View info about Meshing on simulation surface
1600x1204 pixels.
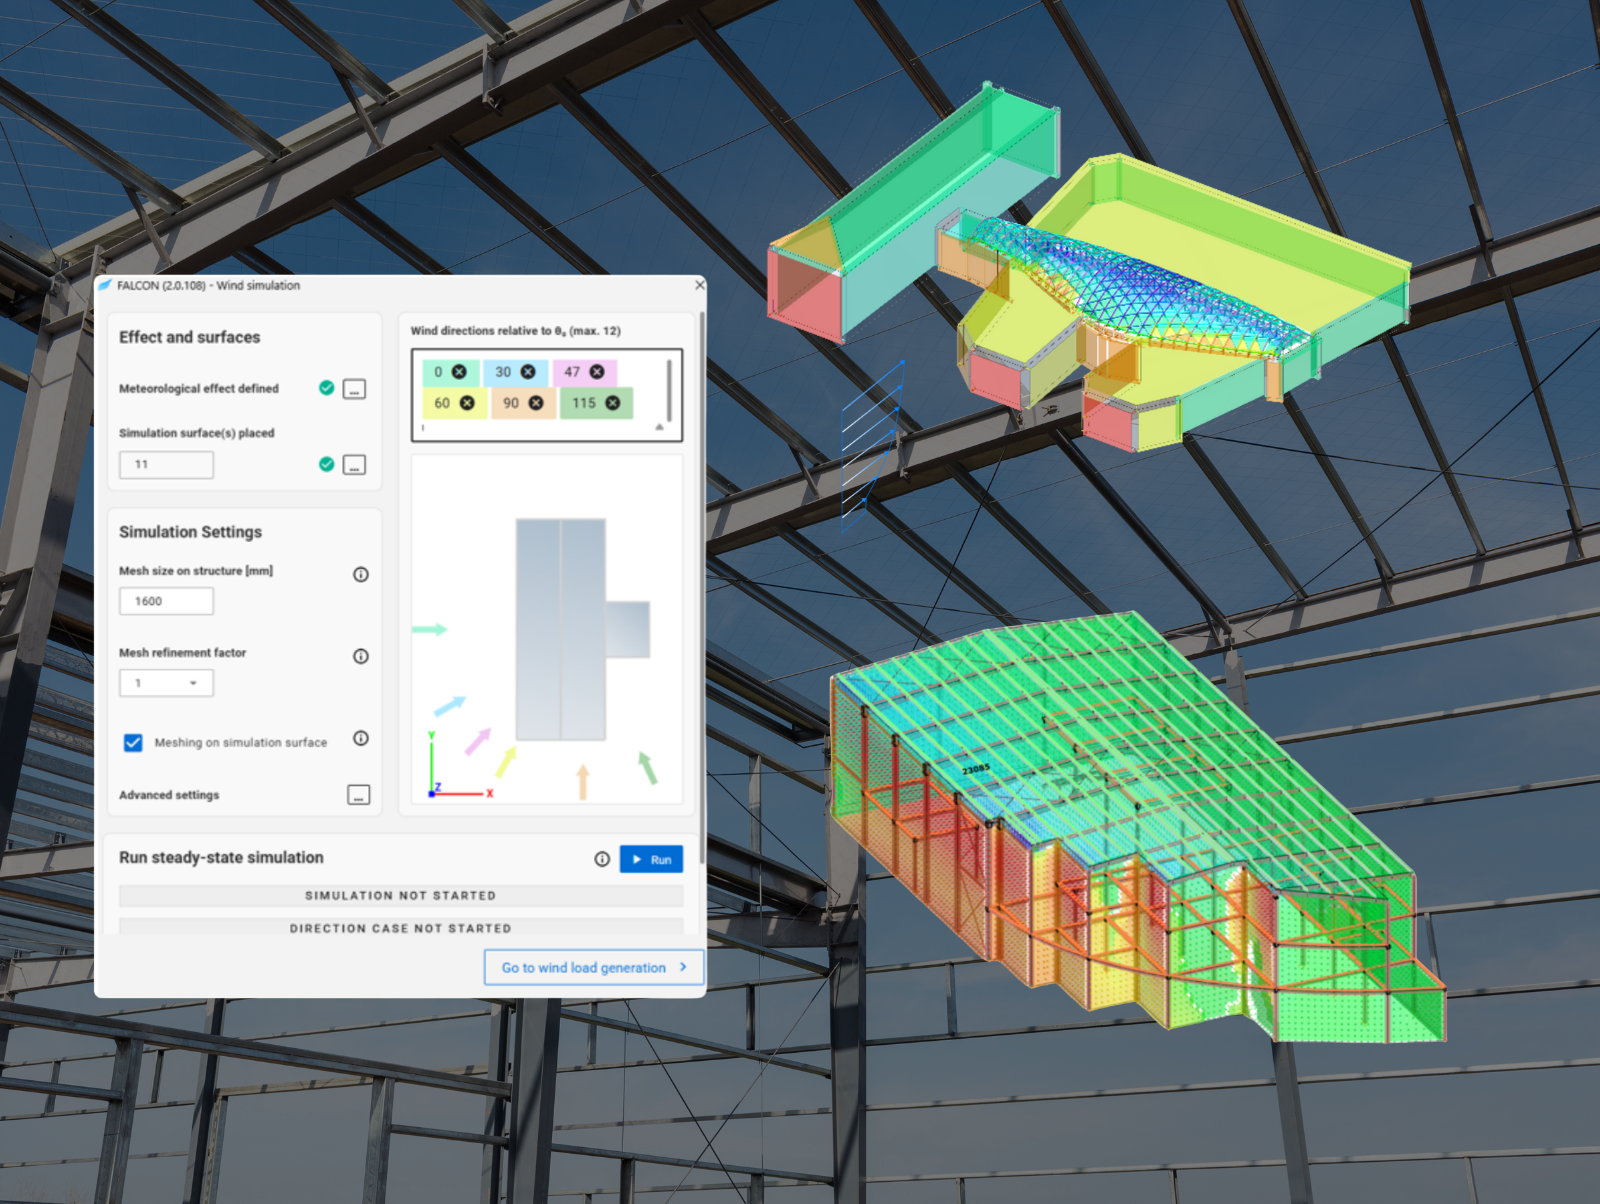361,738
